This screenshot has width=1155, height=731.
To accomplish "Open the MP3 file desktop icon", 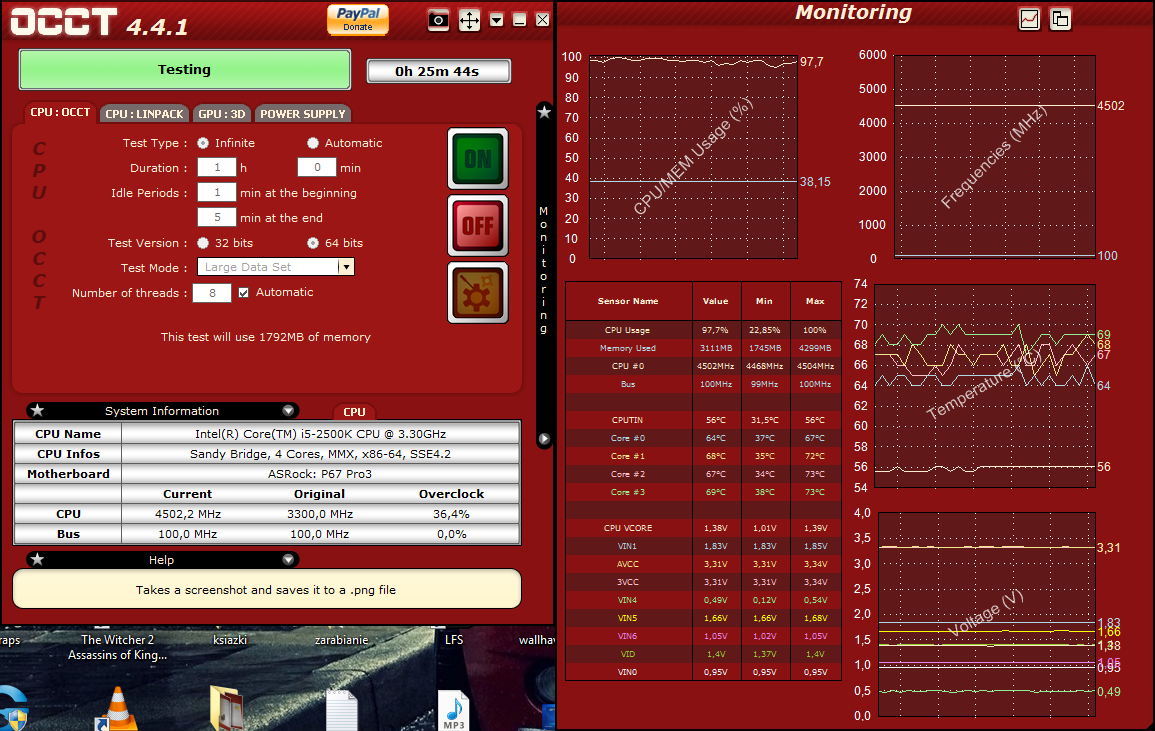I will [454, 710].
